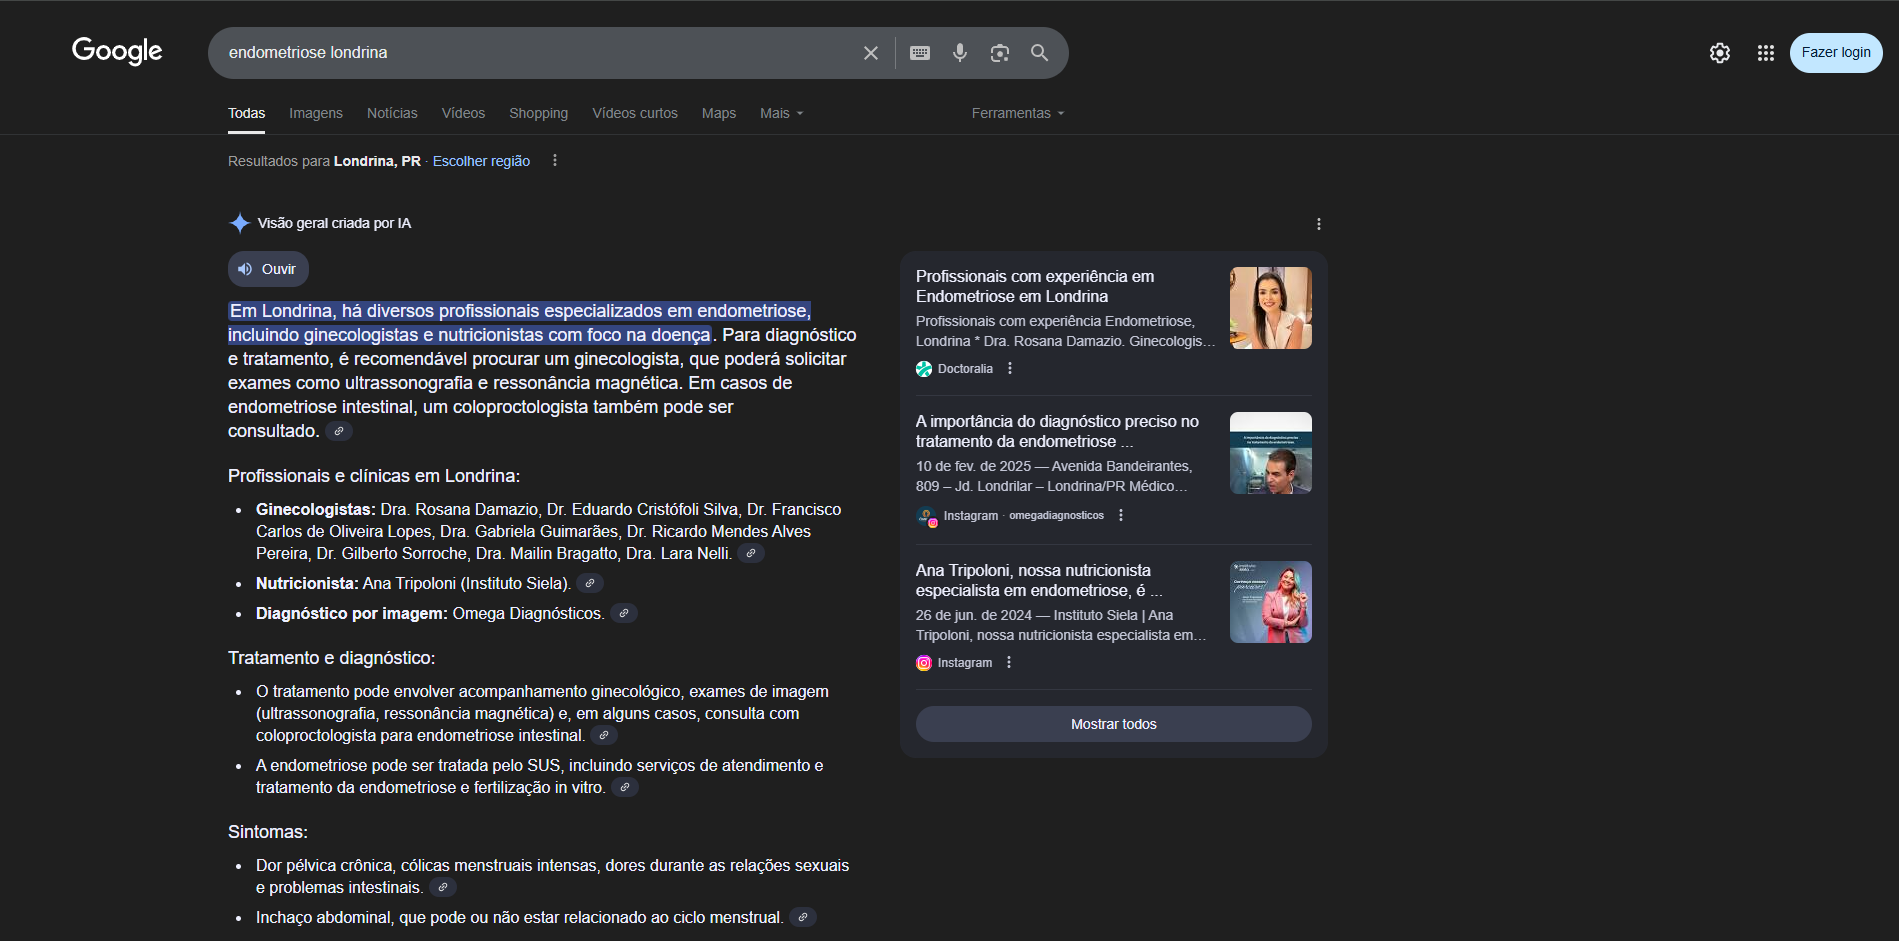The width and height of the screenshot is (1899, 941).
Task: Select the Todas tab
Action: click(x=246, y=113)
